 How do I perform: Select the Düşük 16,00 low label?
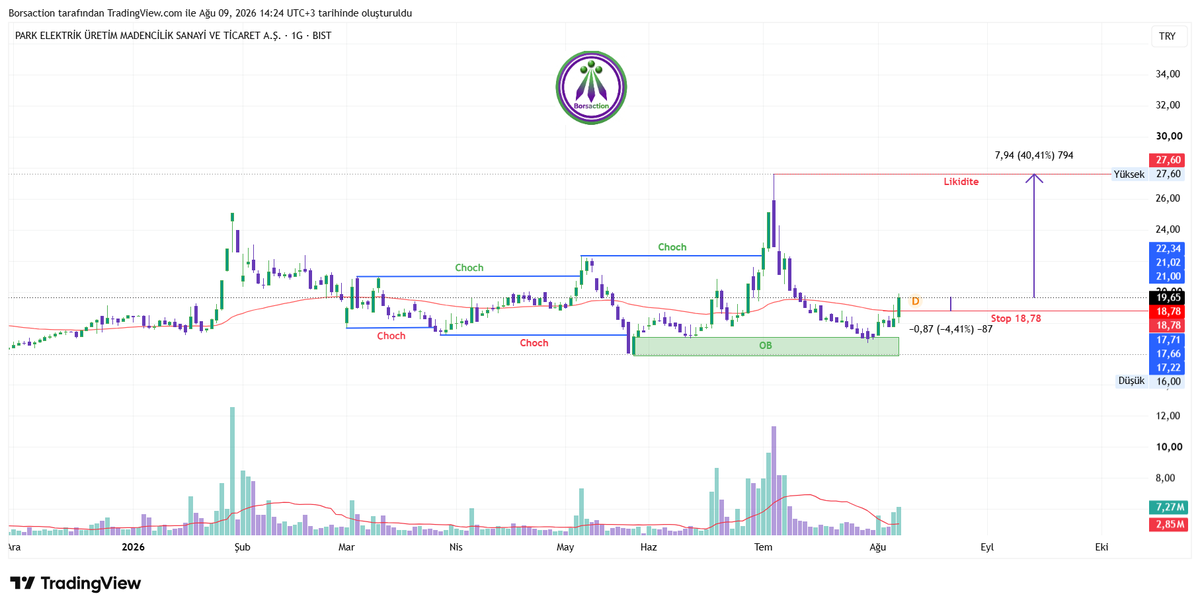[x=1150, y=381]
